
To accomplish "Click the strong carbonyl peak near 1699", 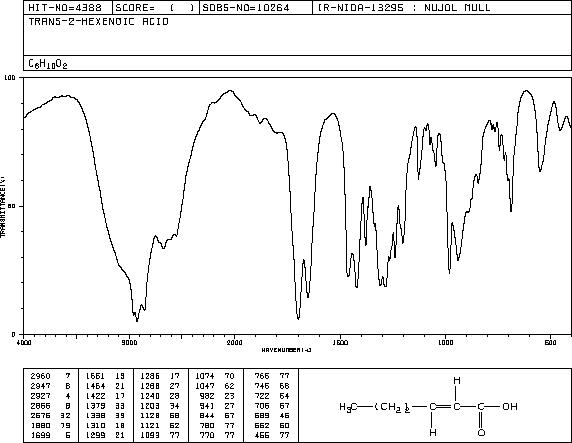I will (298, 319).
